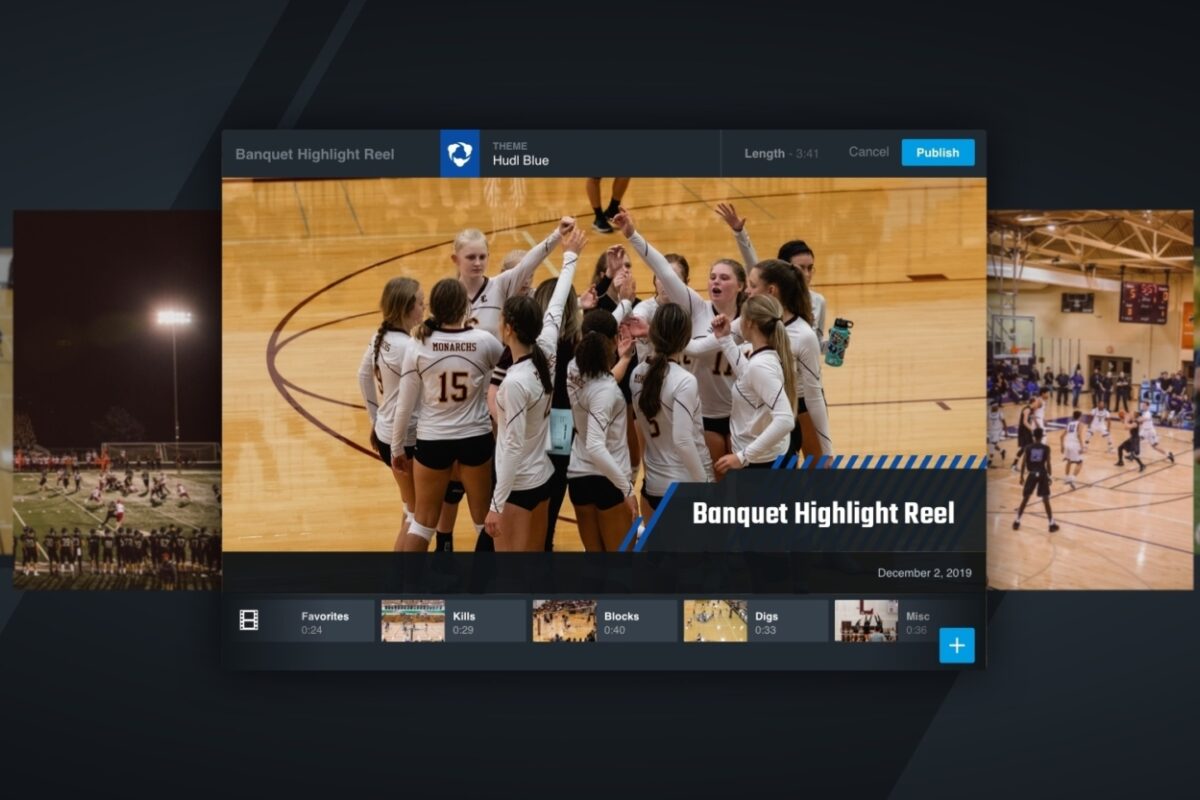Select the Misc clip thumbnail

tap(866, 620)
